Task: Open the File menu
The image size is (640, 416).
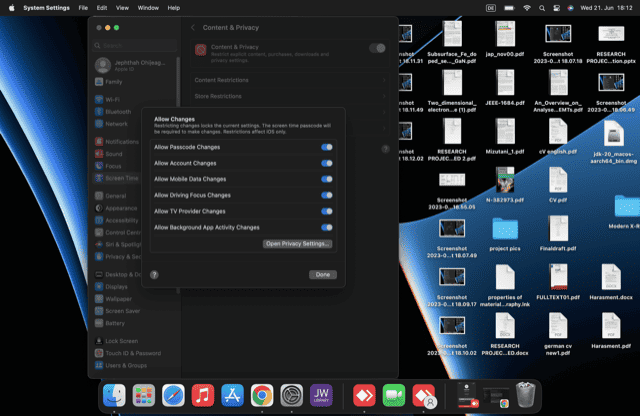Action: coord(83,8)
